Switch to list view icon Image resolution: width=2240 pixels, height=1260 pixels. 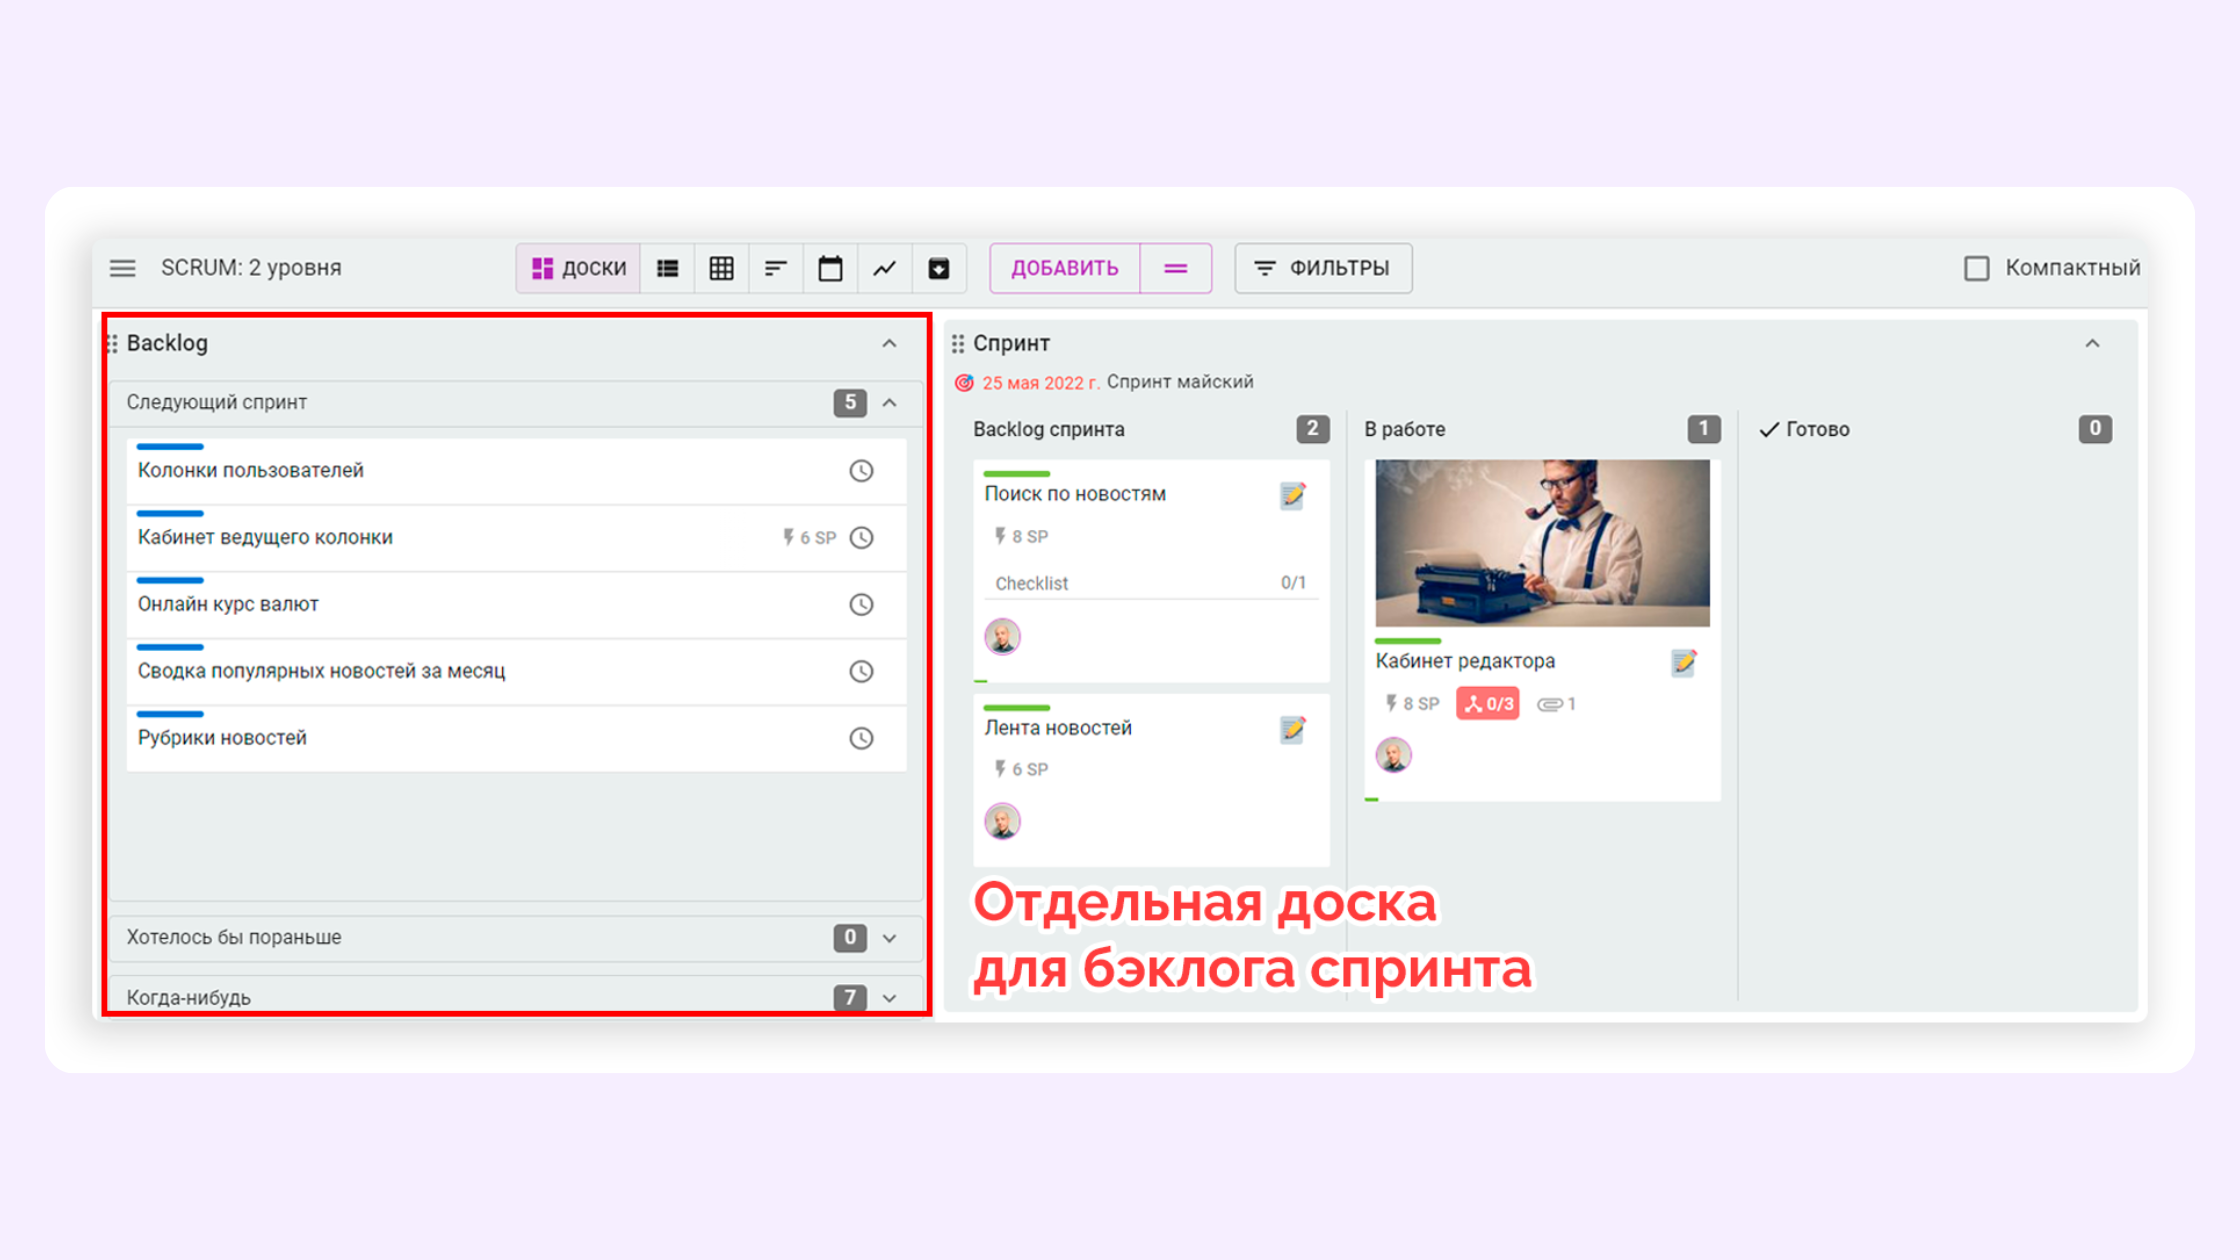tap(667, 268)
